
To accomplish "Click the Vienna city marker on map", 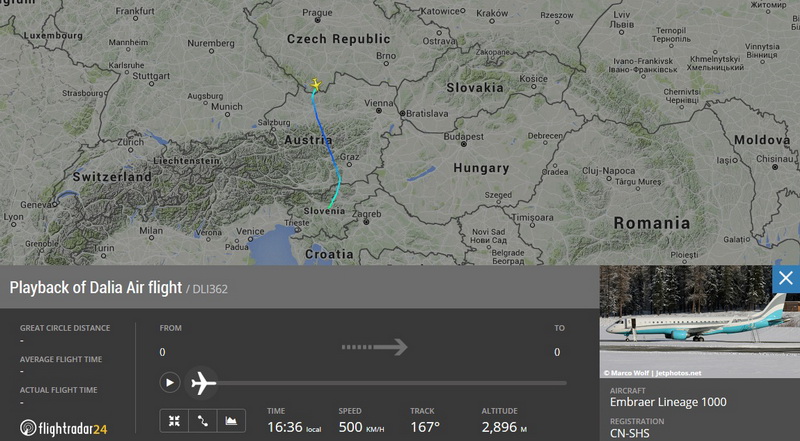I will 378,110.
